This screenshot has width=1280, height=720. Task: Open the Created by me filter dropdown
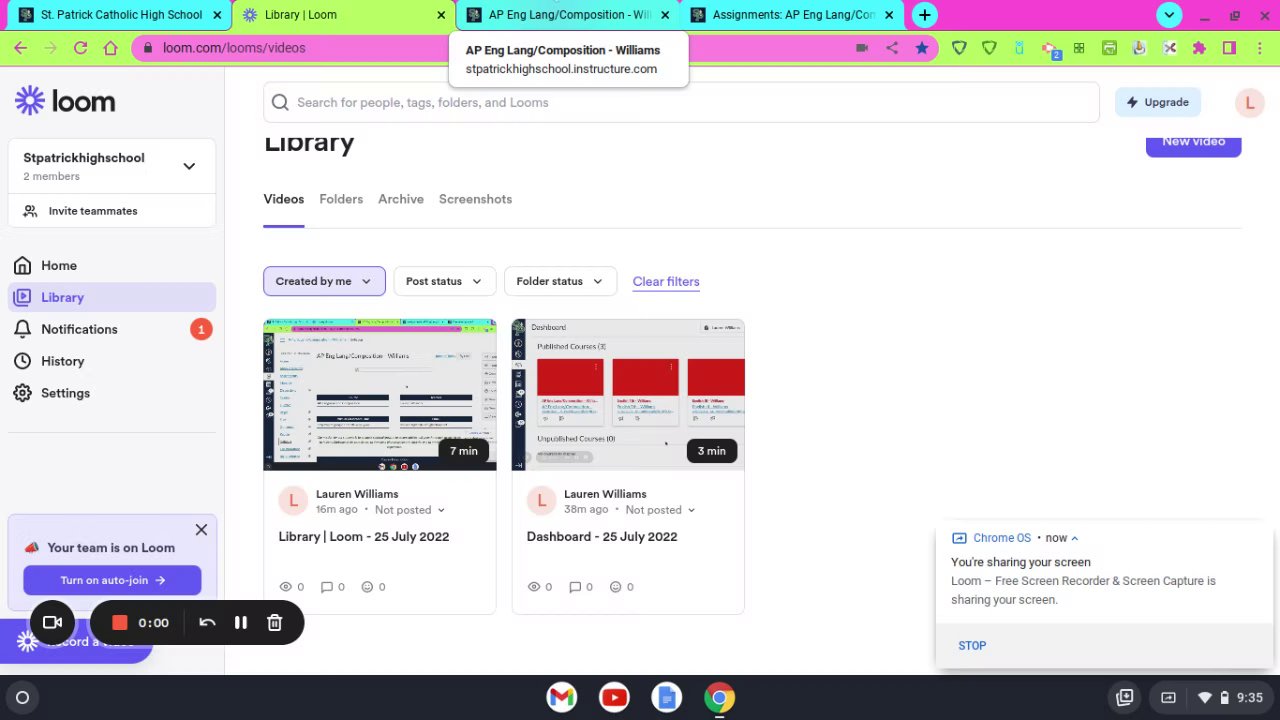pos(324,281)
